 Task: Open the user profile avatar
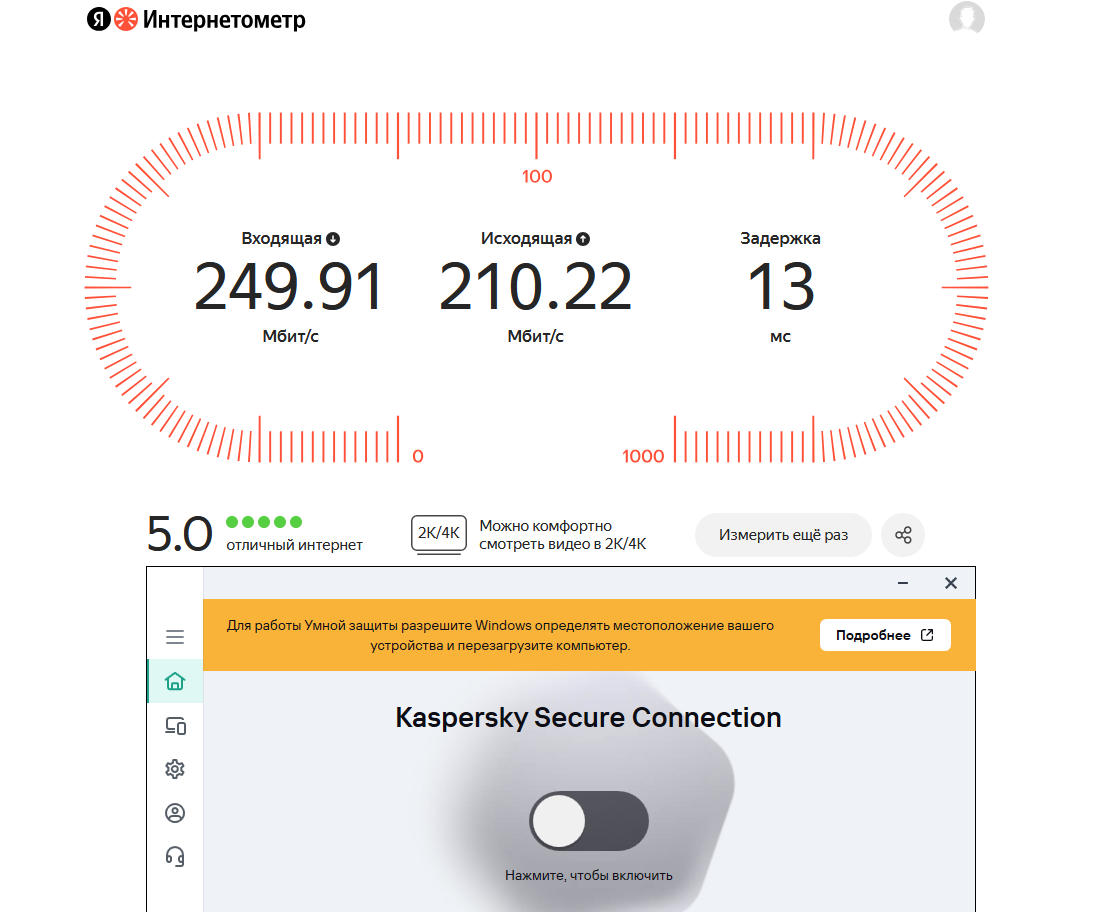[966, 18]
